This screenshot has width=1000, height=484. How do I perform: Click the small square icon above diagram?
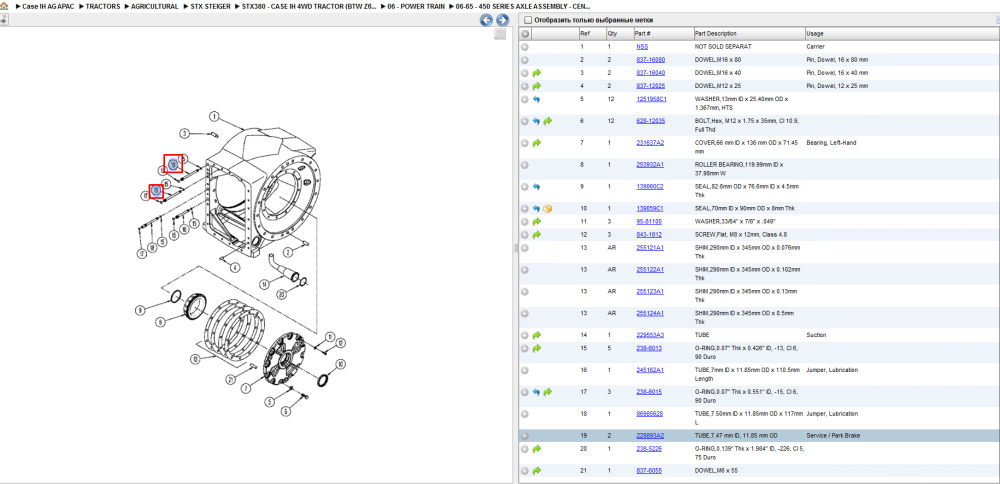pos(501,34)
